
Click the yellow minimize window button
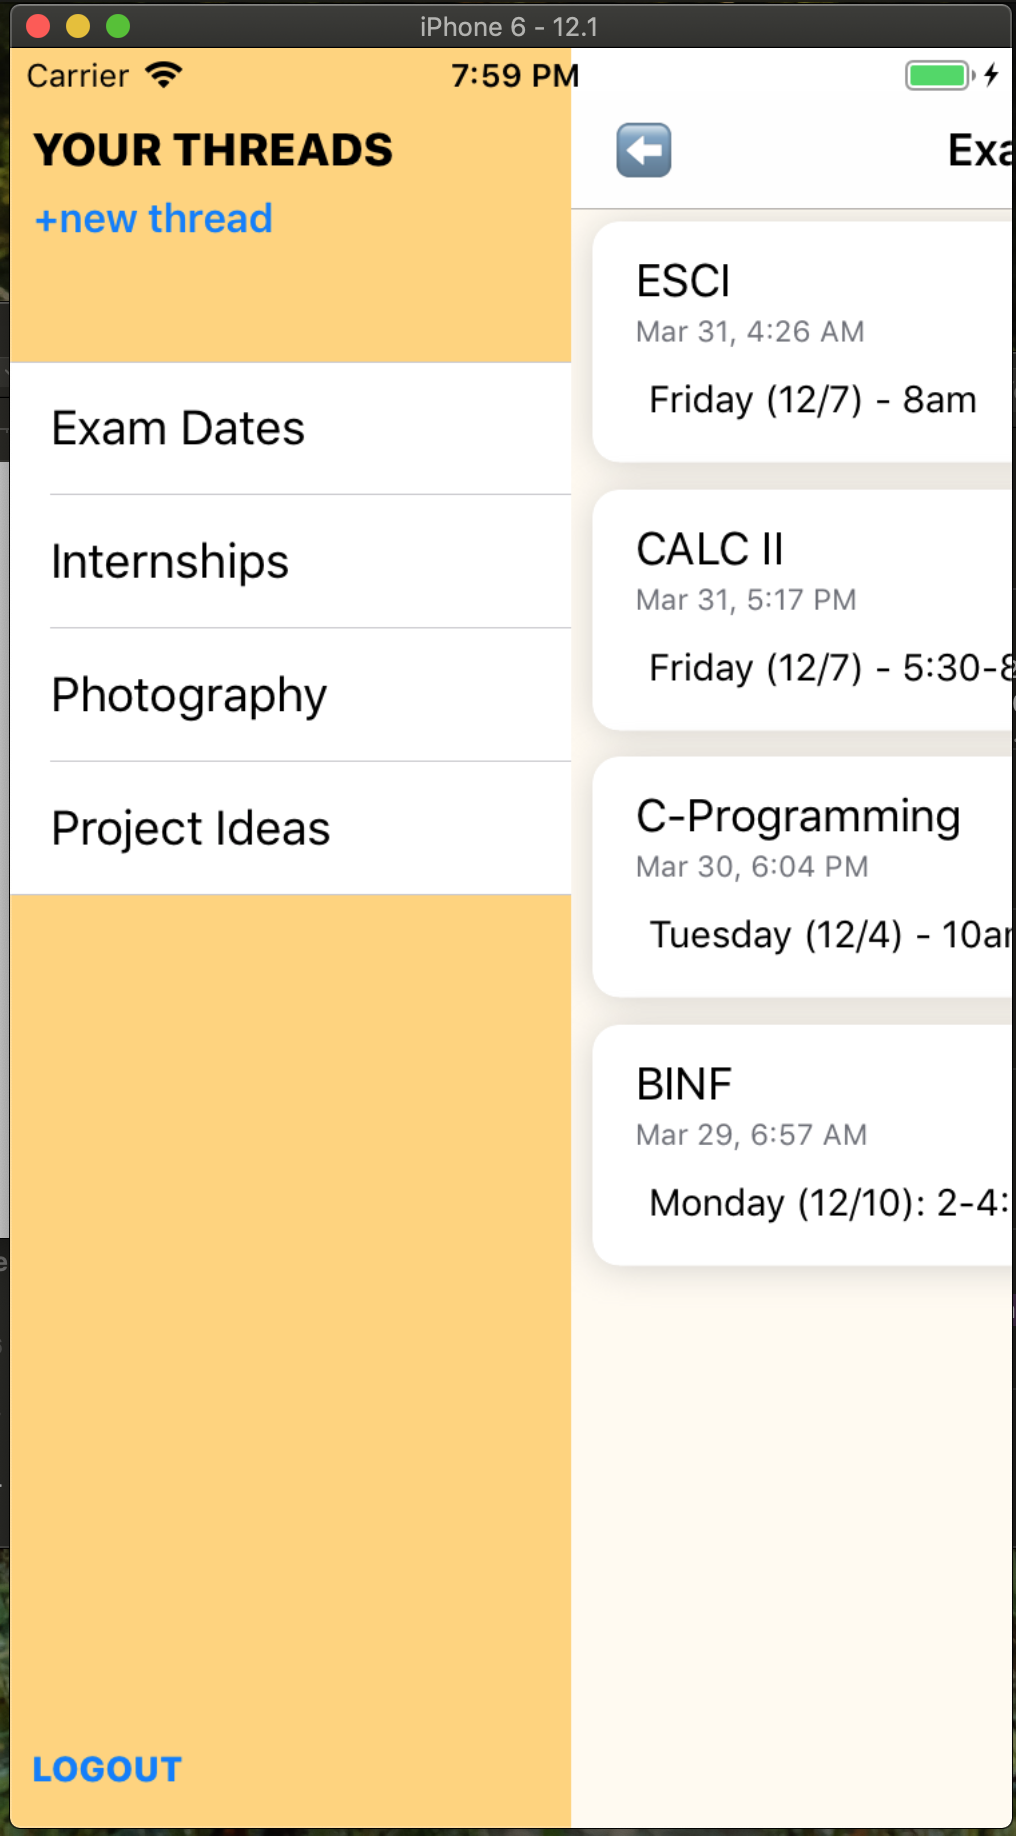pyautogui.click(x=78, y=26)
